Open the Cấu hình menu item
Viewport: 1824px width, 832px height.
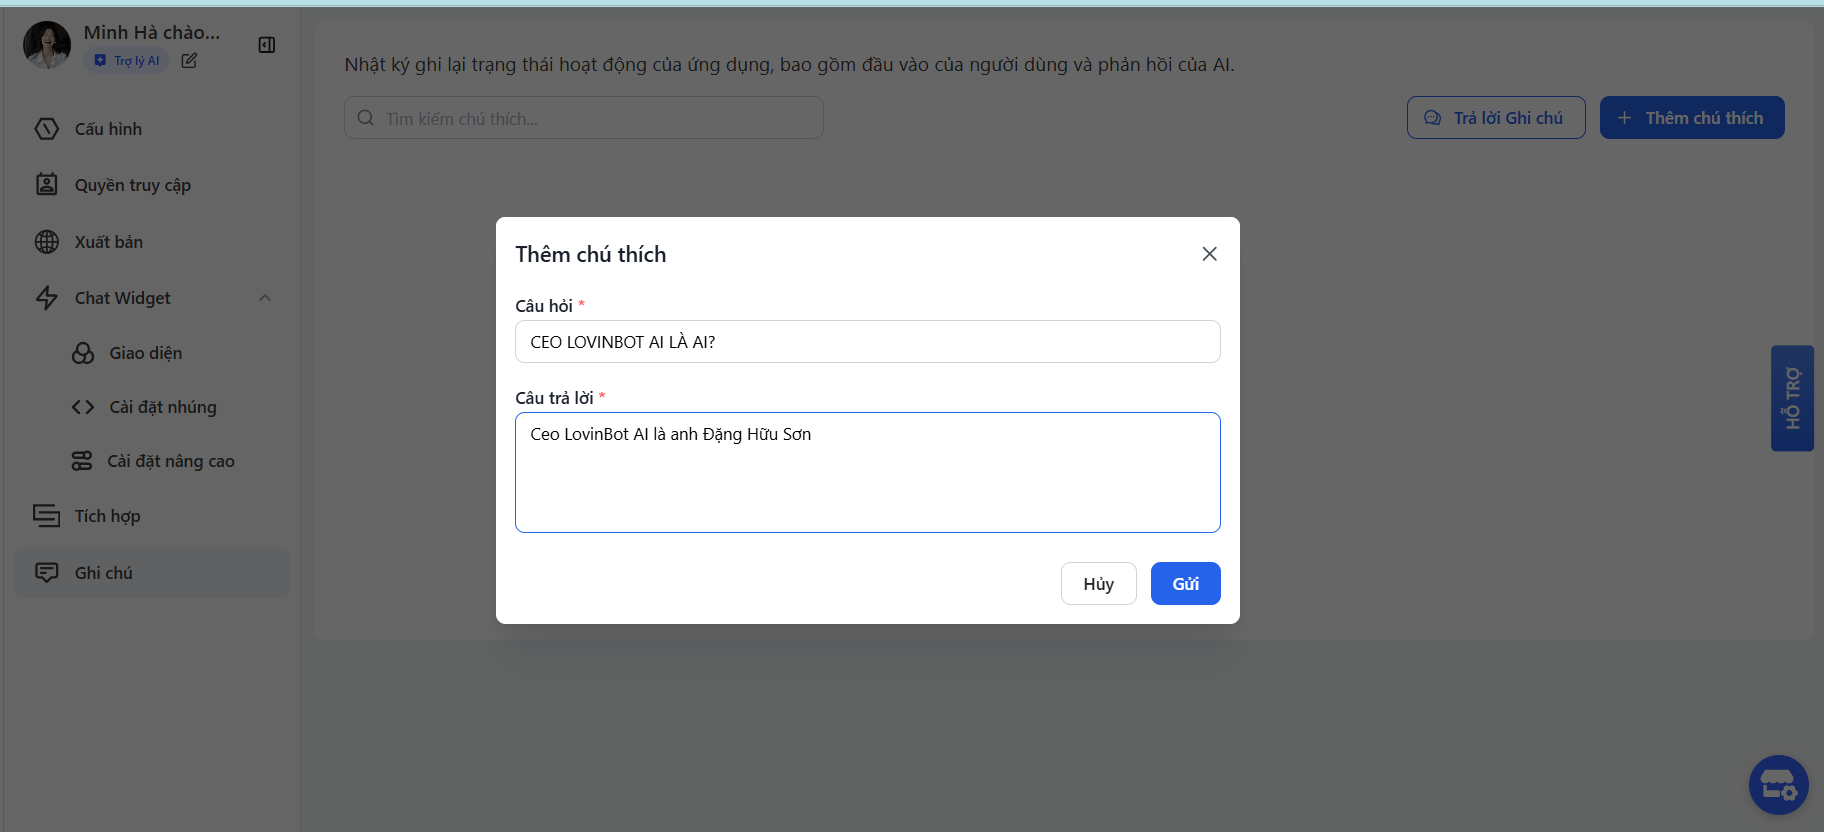click(108, 129)
